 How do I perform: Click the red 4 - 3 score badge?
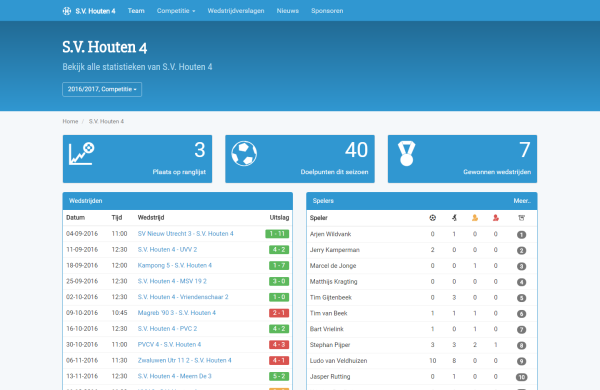click(279, 345)
